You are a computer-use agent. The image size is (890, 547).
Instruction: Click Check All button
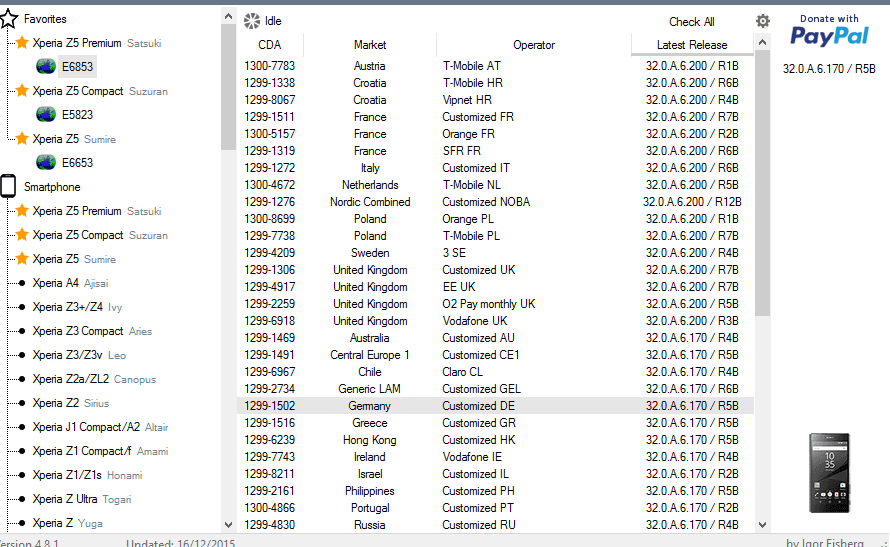[691, 22]
